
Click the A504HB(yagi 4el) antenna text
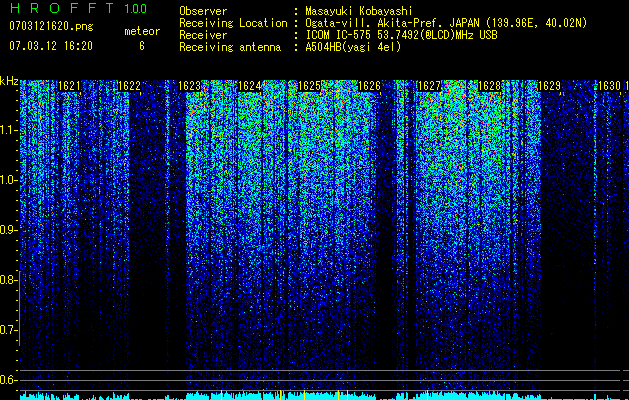click(353, 47)
